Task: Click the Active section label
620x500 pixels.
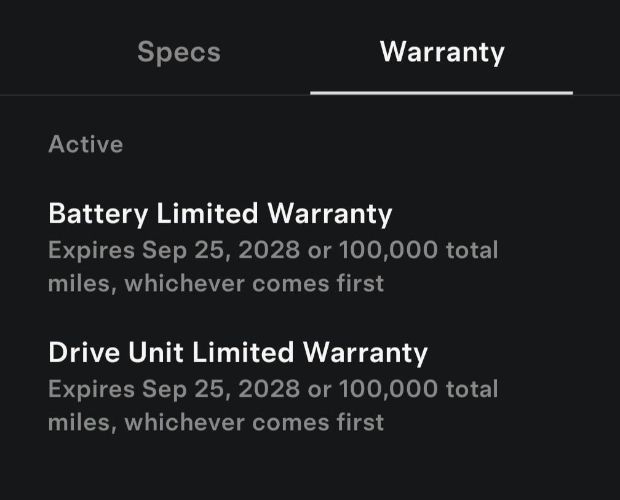Action: [x=86, y=144]
